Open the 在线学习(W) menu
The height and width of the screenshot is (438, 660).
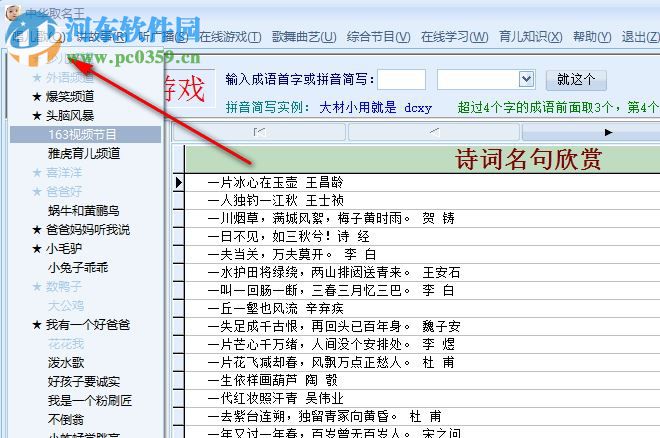455,37
